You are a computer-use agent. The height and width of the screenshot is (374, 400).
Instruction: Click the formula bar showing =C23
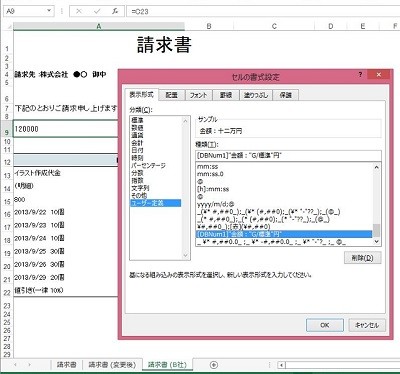(263, 11)
